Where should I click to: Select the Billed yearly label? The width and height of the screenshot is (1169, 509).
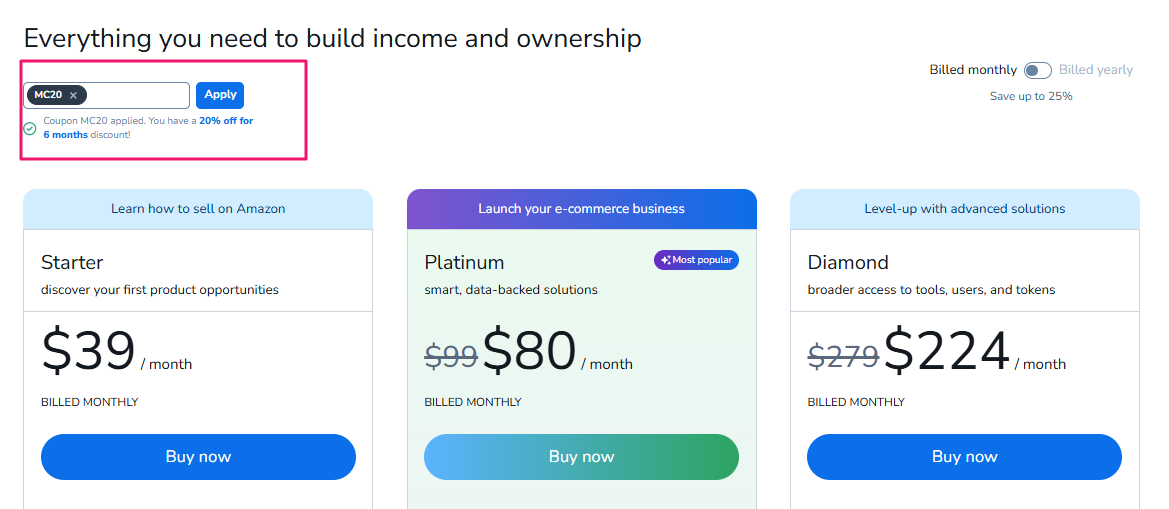pos(1095,70)
